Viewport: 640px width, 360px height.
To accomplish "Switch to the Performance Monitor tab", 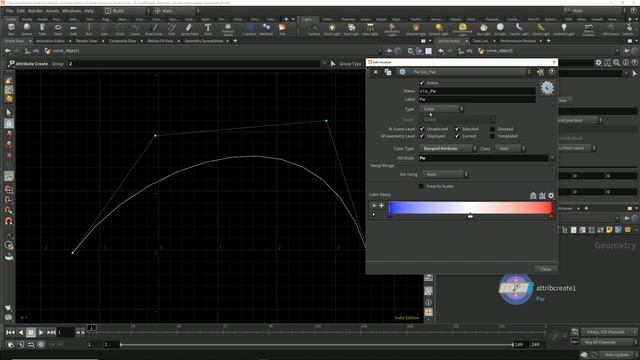I will click(x=518, y=41).
